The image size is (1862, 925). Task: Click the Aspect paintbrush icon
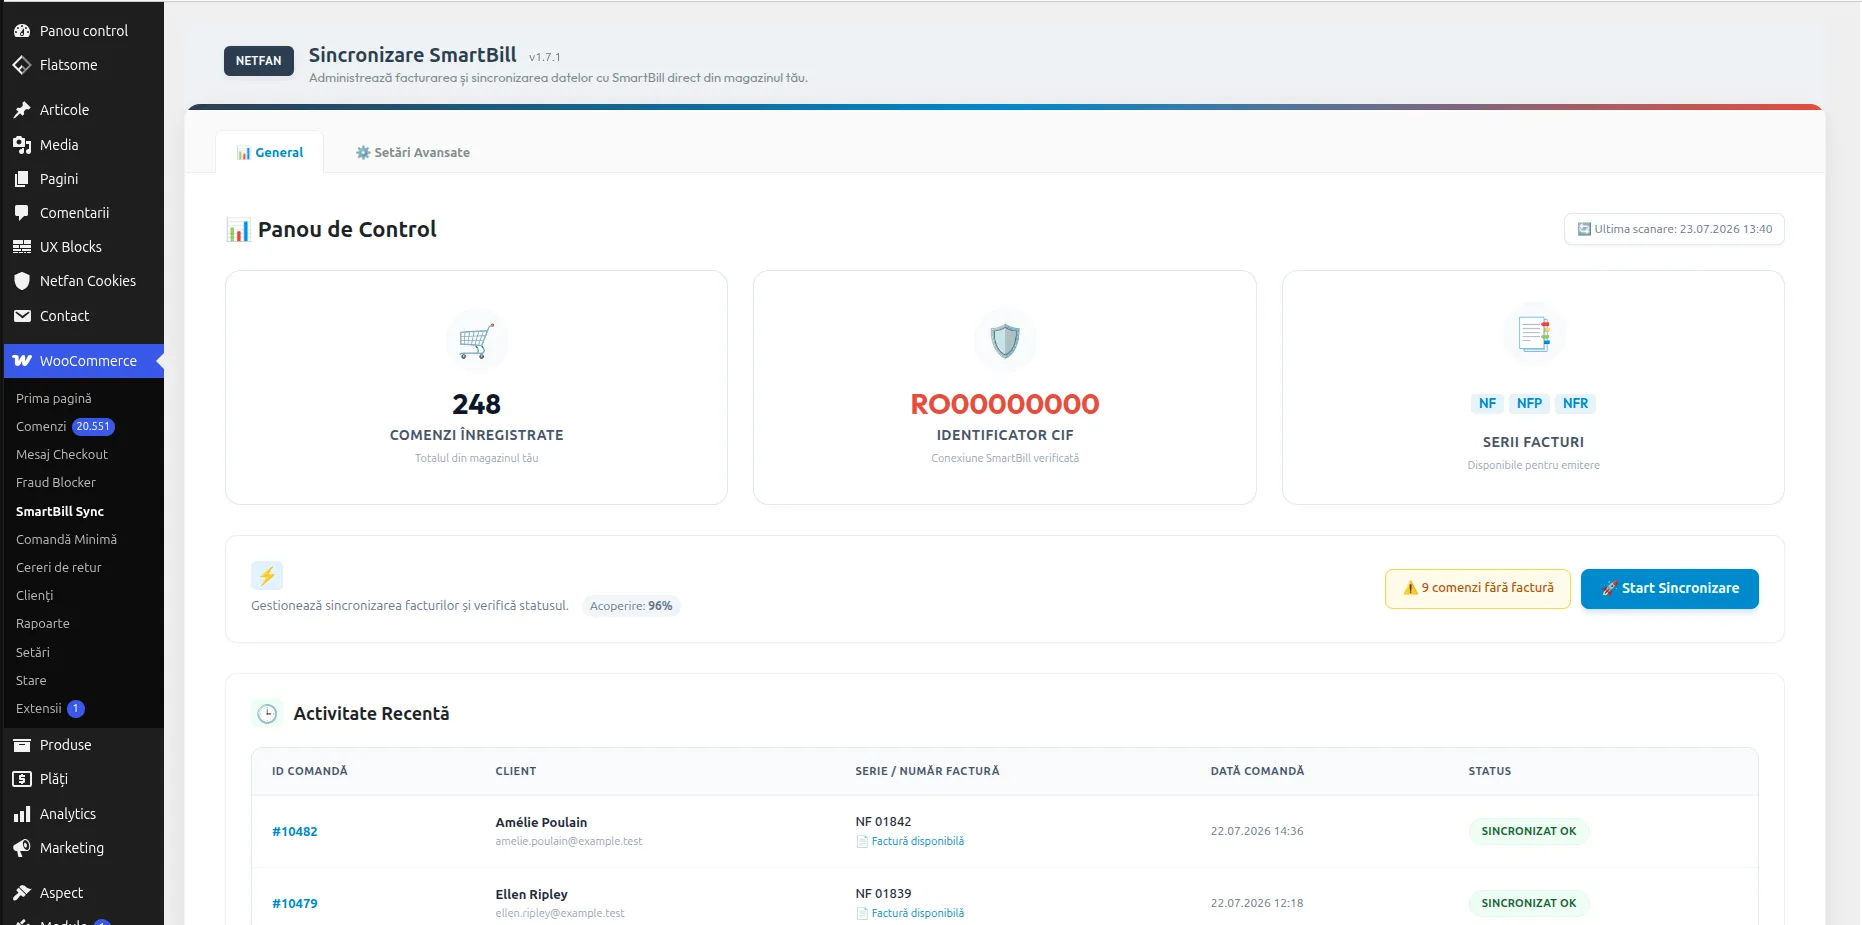(22, 893)
